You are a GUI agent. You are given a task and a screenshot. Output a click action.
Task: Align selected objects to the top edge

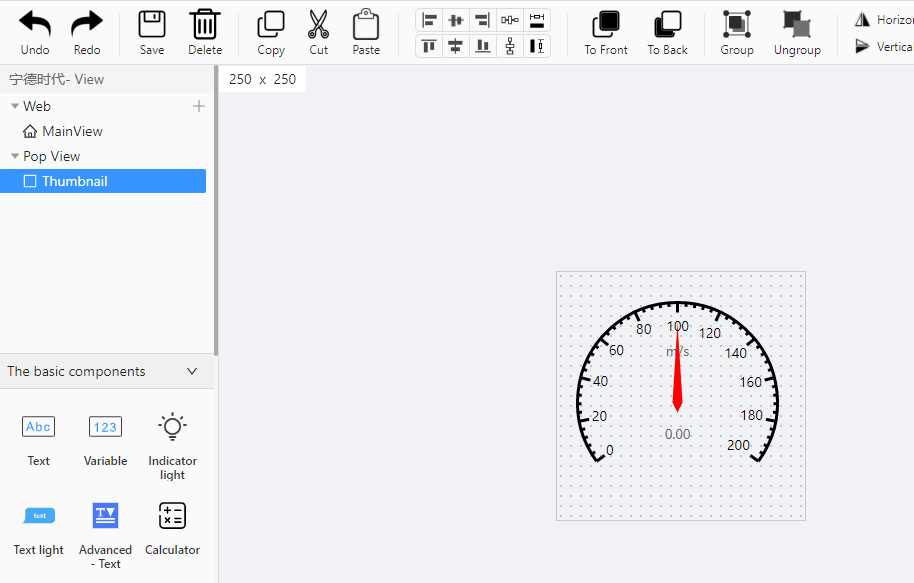[430, 45]
